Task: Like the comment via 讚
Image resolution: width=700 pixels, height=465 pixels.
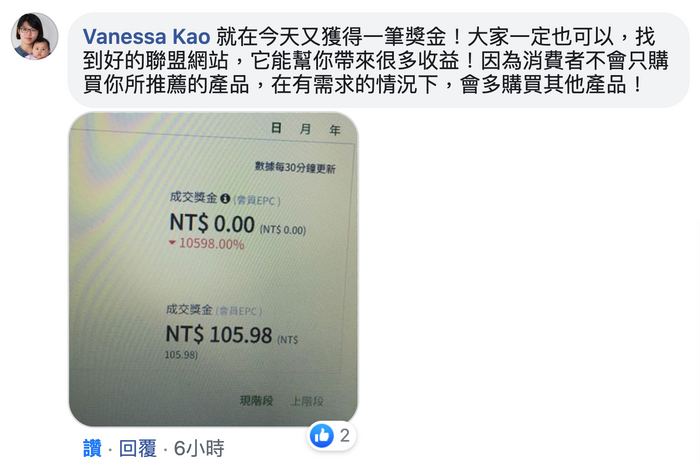Action: click(92, 448)
